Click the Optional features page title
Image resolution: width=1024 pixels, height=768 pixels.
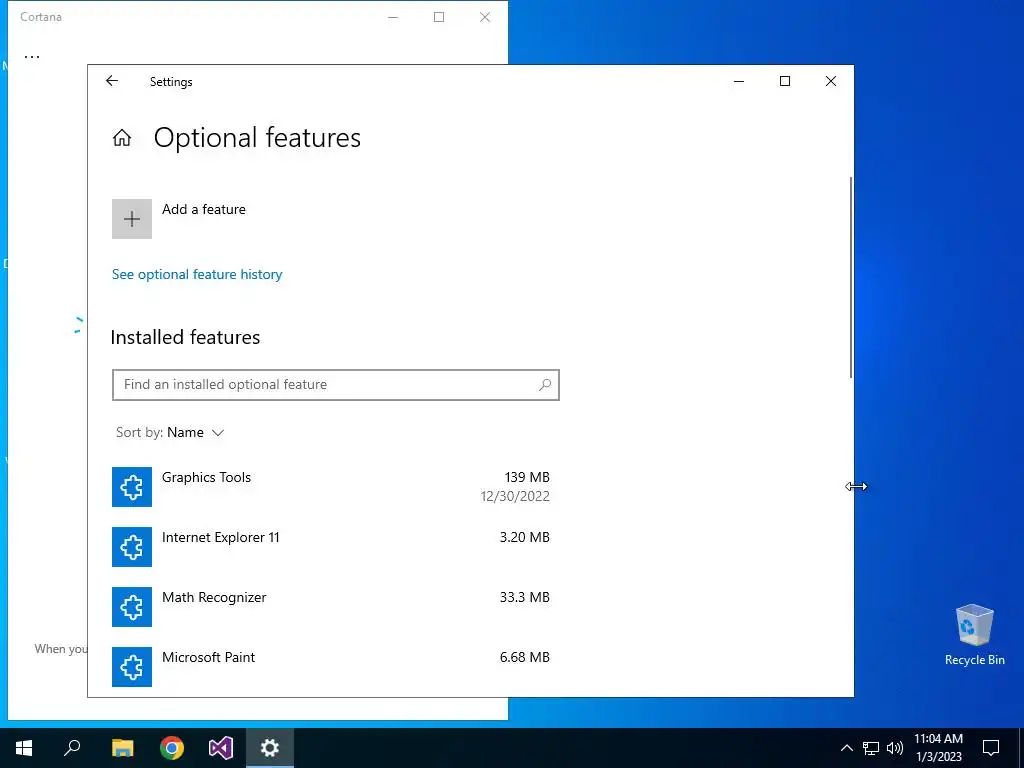coord(257,138)
